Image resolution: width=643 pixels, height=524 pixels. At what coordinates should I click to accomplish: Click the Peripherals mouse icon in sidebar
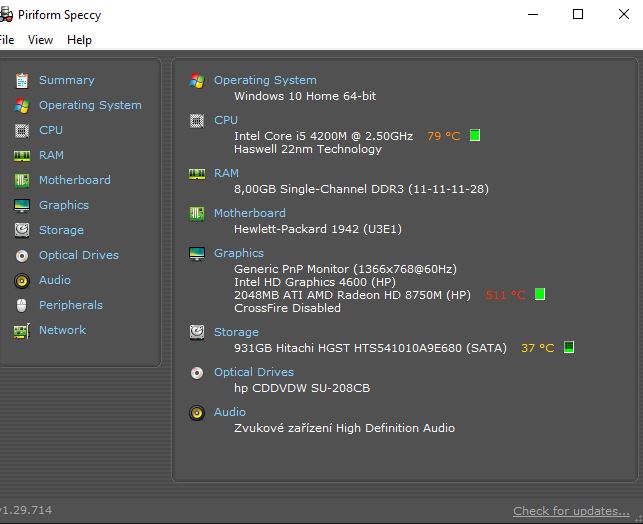(x=22, y=305)
